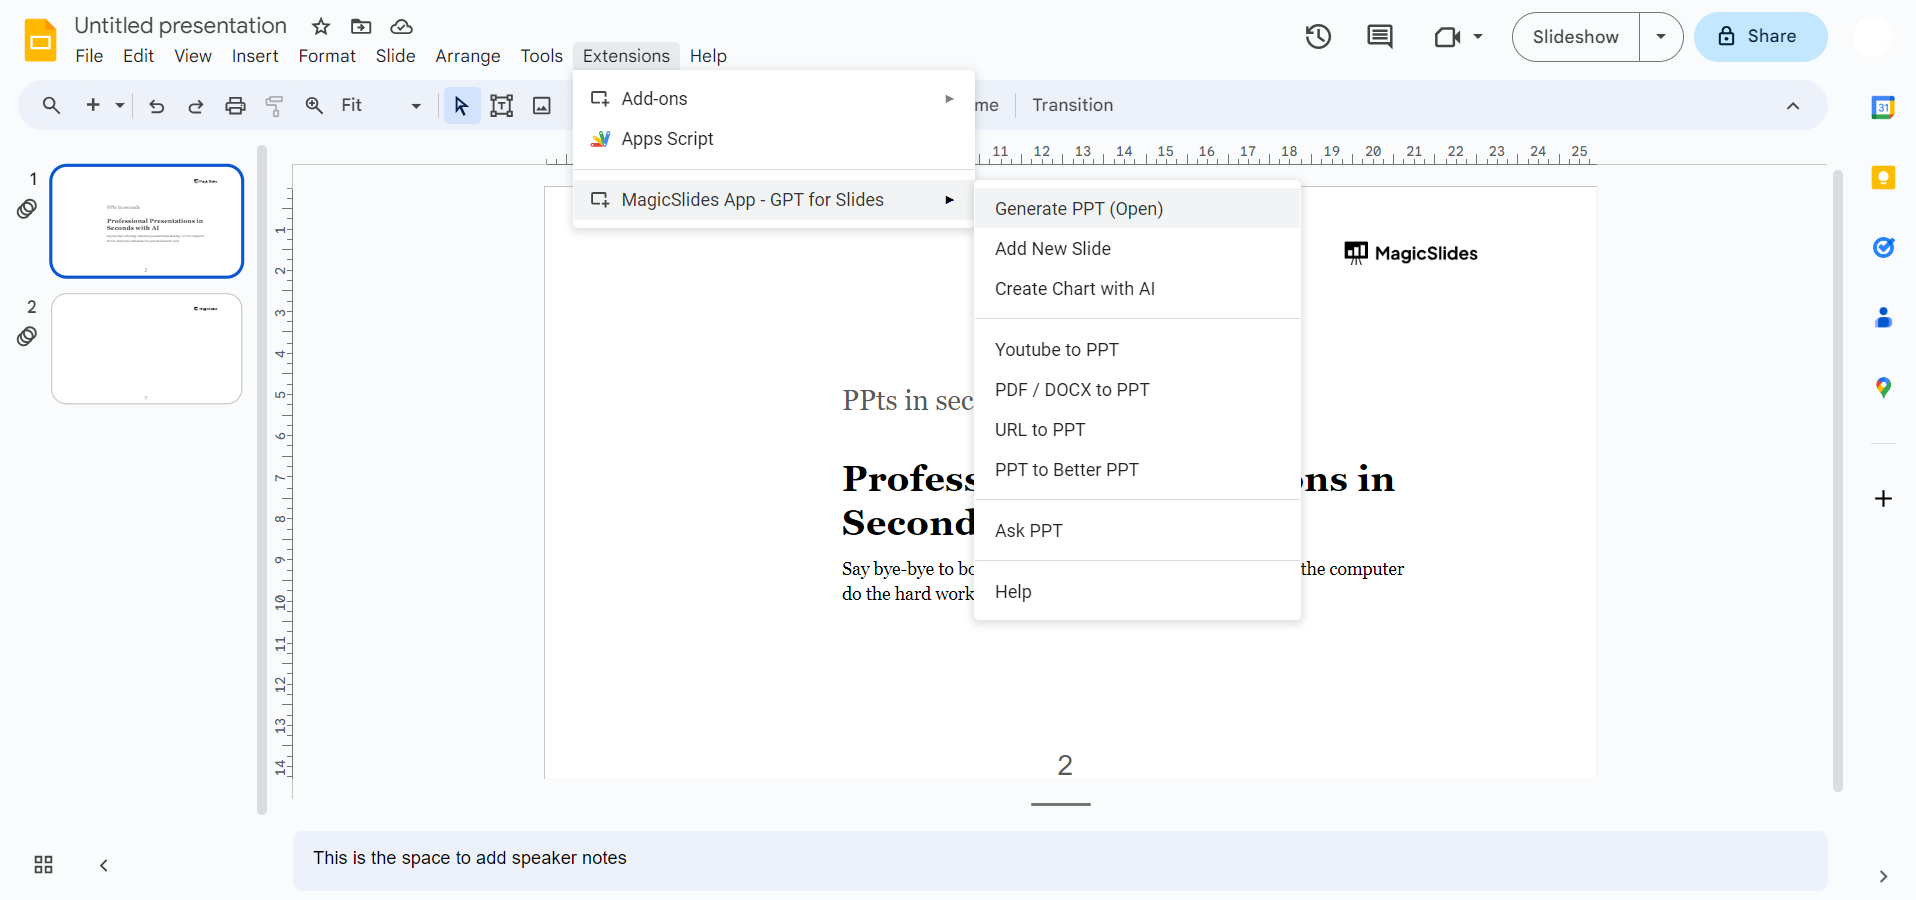Click the search menus magnifier icon

point(51,105)
